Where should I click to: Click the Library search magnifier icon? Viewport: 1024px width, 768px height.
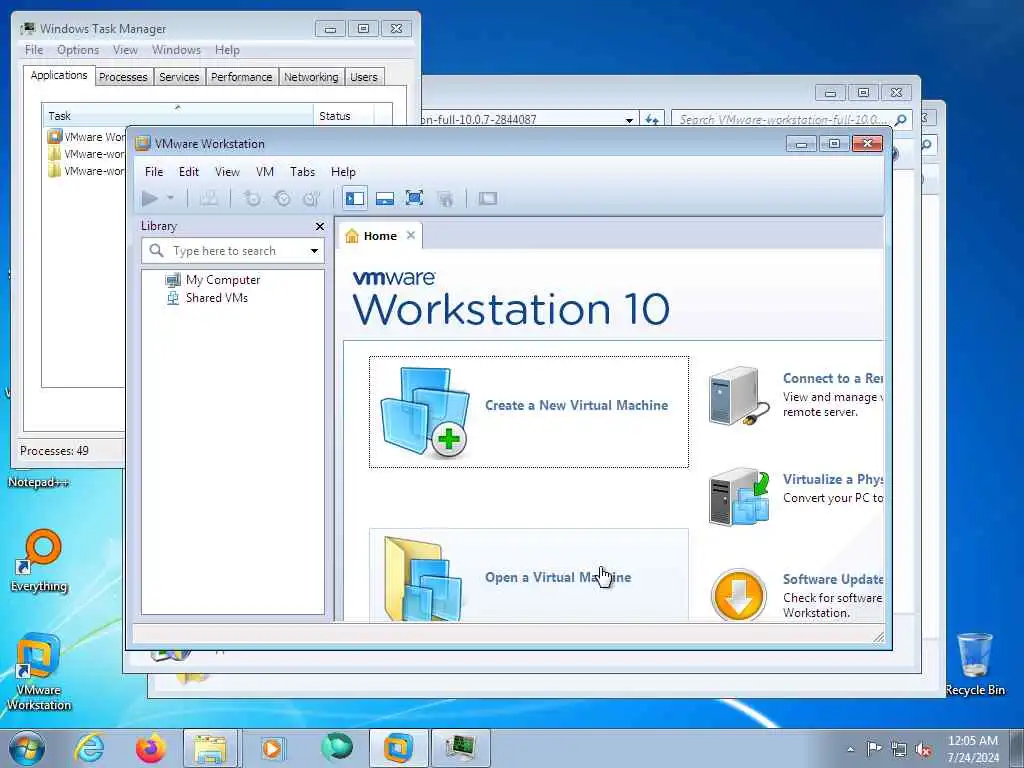pyautogui.click(x=156, y=251)
